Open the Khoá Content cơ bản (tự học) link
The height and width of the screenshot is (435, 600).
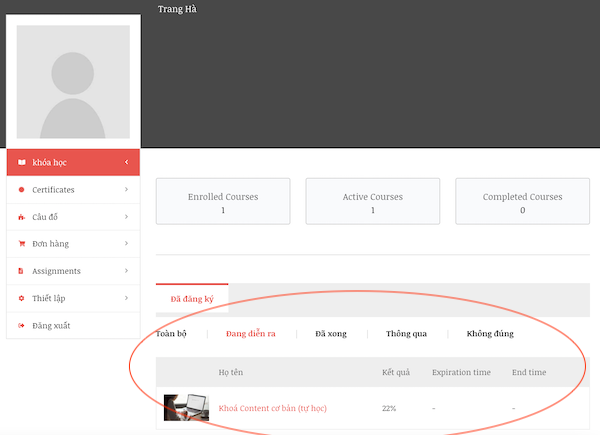click(x=272, y=408)
